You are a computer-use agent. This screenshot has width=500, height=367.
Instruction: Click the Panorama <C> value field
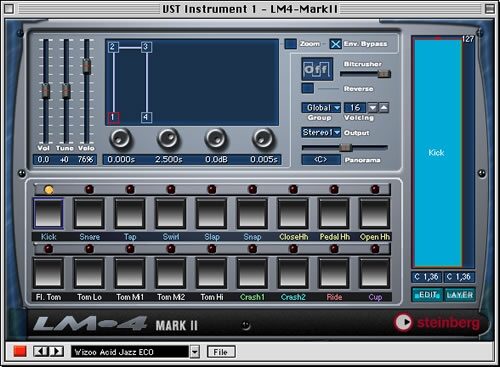tap(321, 160)
